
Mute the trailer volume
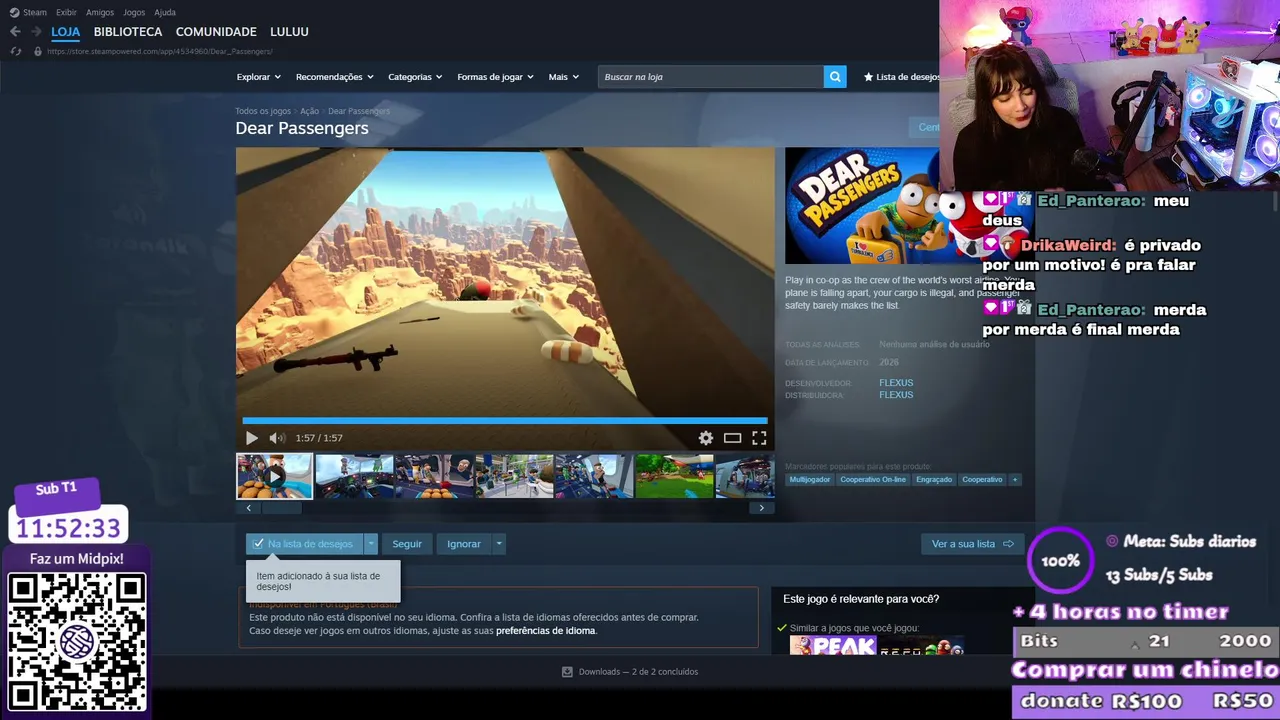point(277,438)
